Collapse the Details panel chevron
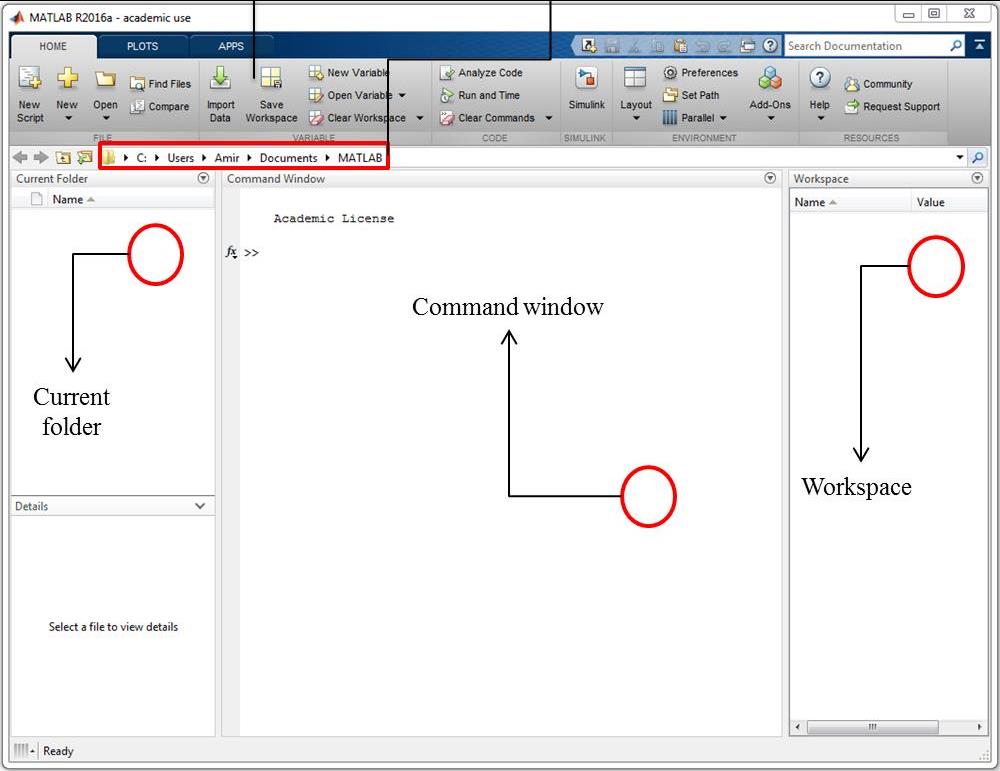The width and height of the screenshot is (1000, 771). click(200, 506)
